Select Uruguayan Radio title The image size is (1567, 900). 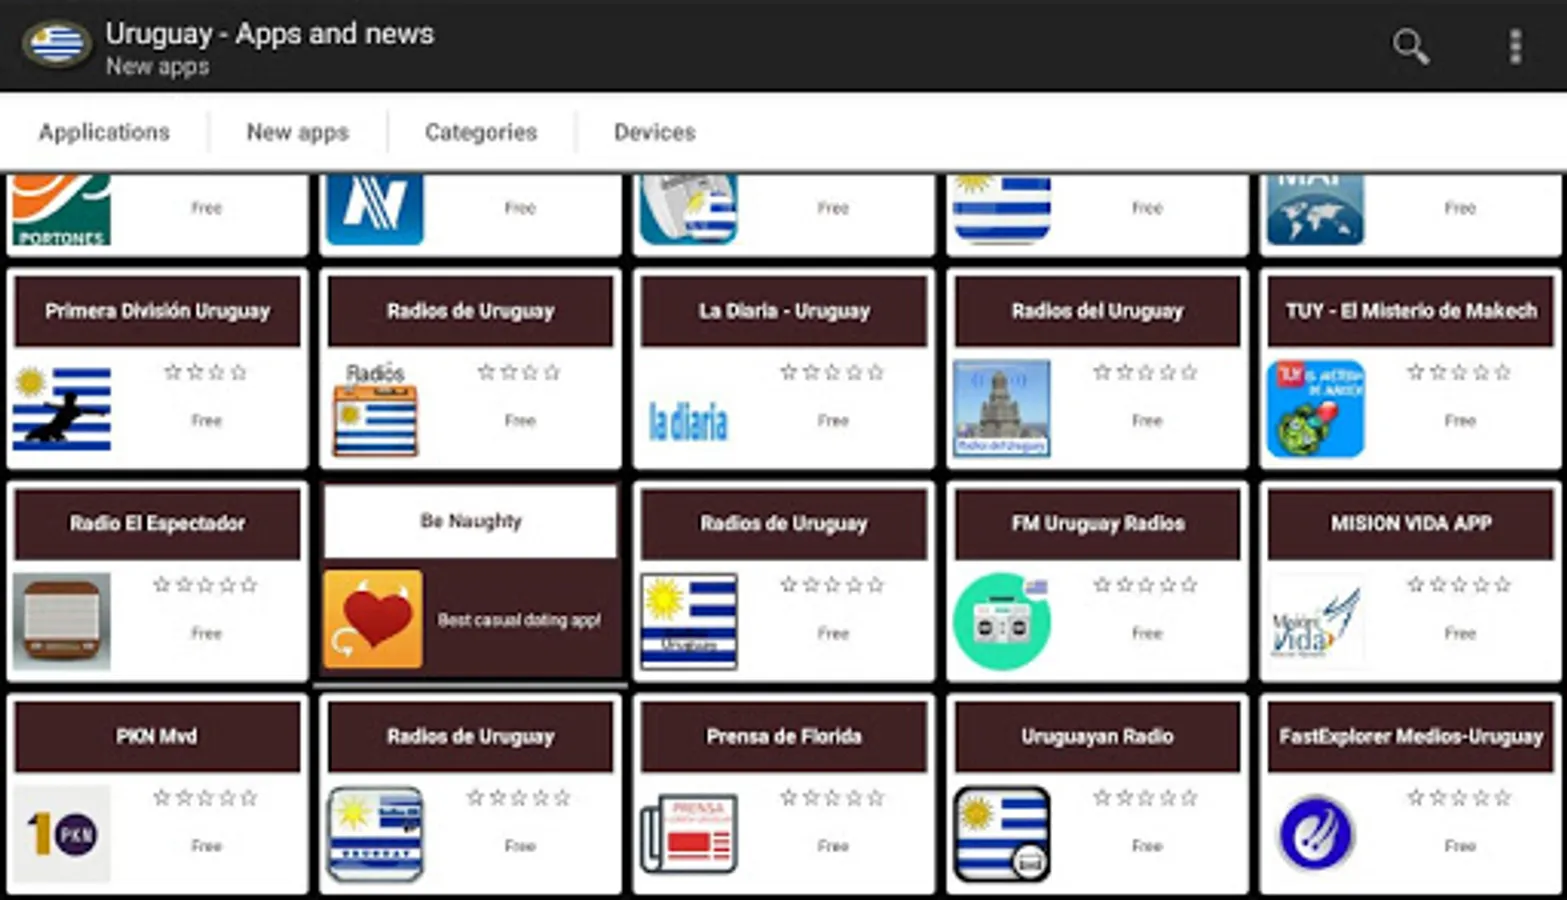point(1097,736)
